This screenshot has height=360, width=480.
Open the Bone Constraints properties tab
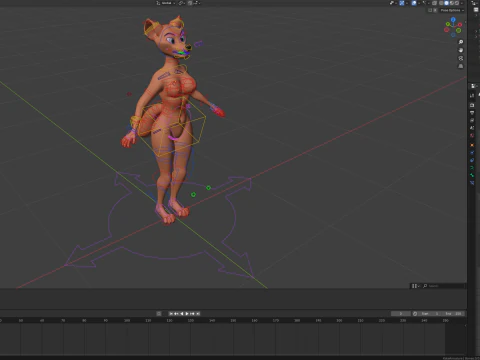[x=472, y=183]
